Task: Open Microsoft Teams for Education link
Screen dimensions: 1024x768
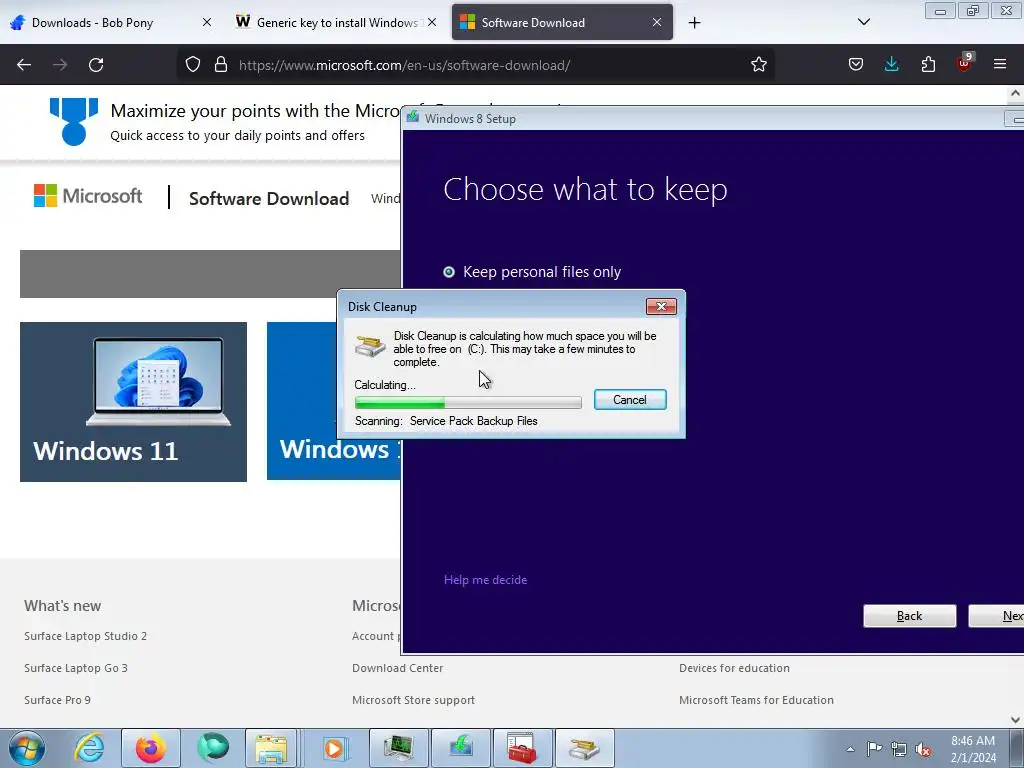Action: [x=756, y=700]
